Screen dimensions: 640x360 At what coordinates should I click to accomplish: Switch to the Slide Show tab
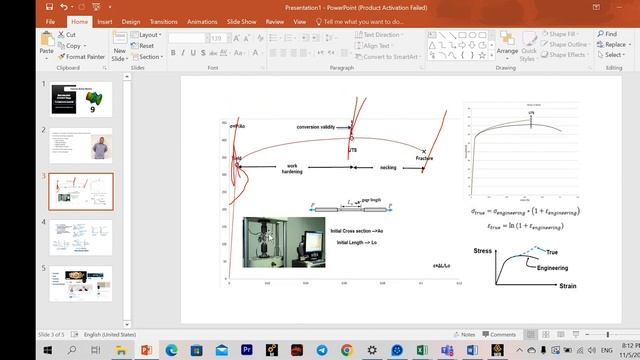coord(241,22)
